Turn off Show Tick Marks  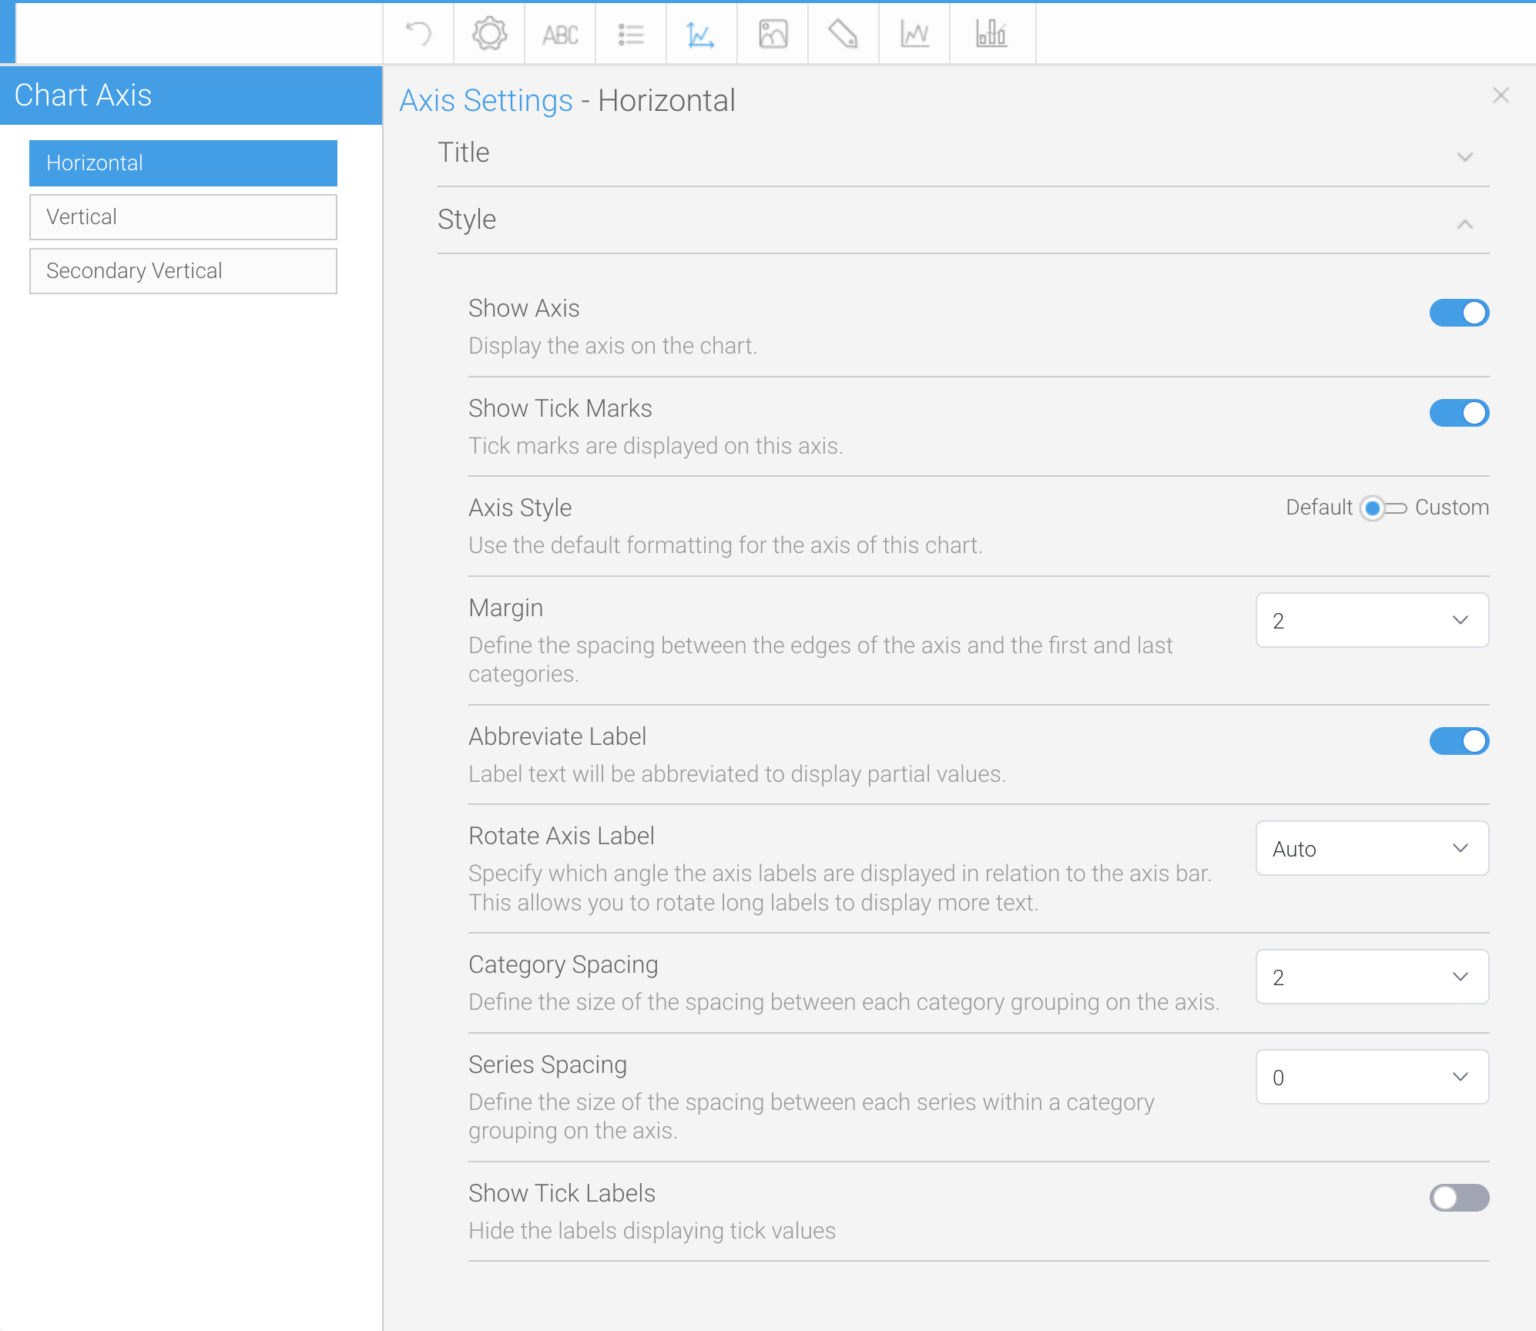[x=1459, y=413]
